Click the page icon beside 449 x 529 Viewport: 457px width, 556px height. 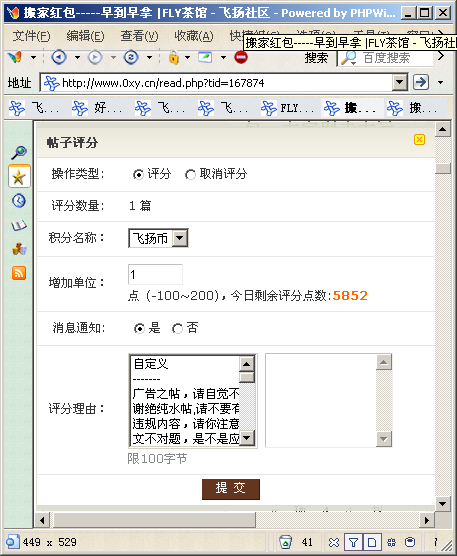[13, 542]
